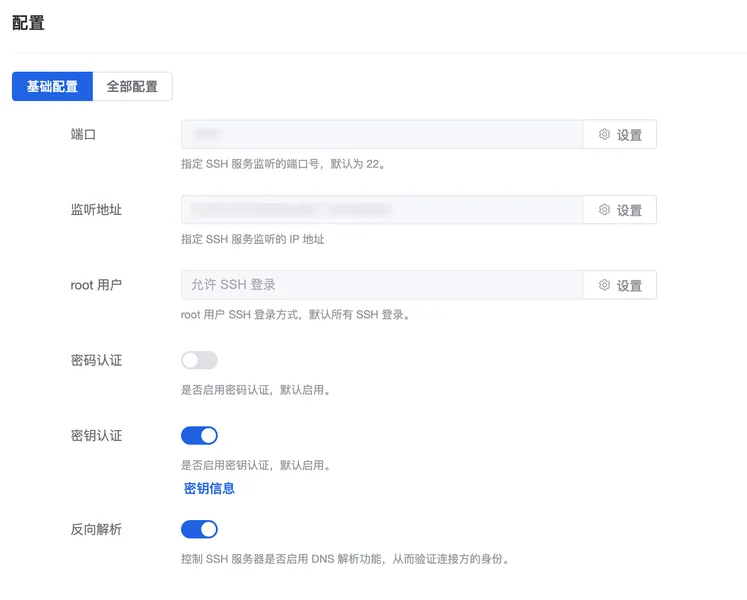The image size is (747, 600).
Task: Click the 监听地址 field label
Action: (96, 210)
